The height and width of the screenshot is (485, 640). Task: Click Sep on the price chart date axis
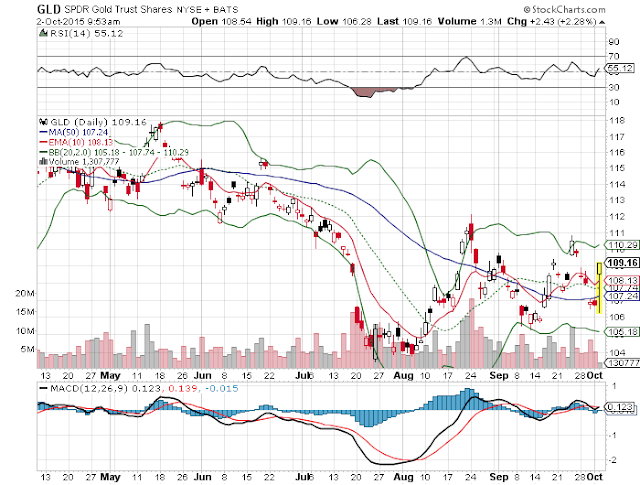tap(498, 376)
